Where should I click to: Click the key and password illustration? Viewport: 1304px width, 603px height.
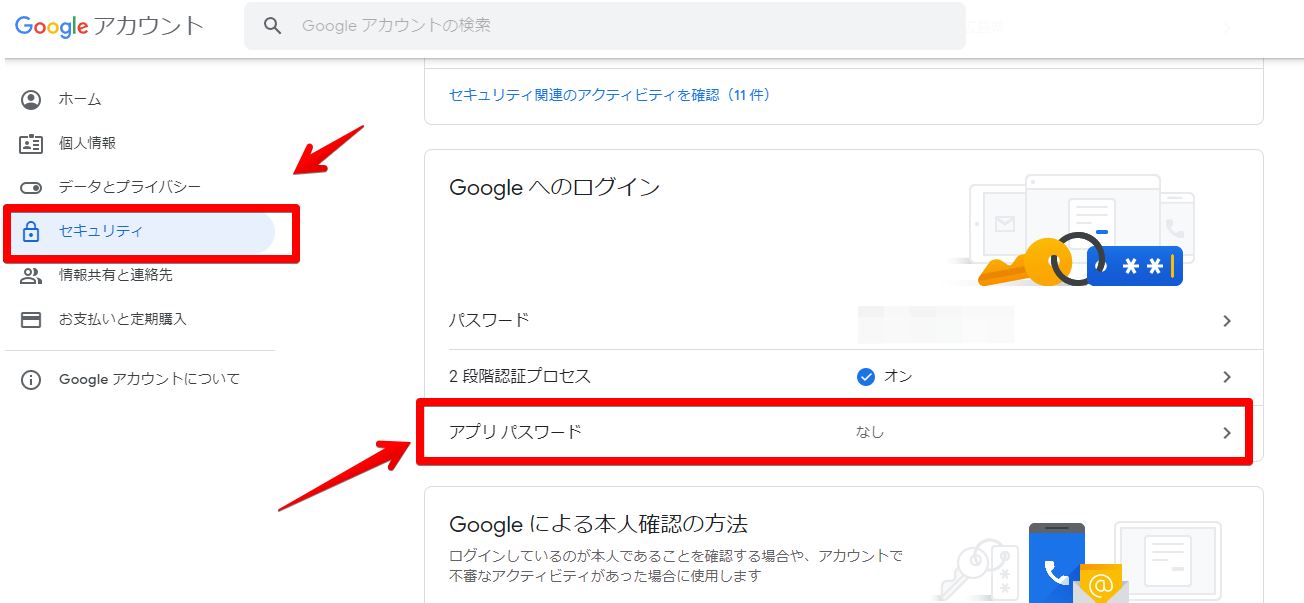[x=1070, y=231]
